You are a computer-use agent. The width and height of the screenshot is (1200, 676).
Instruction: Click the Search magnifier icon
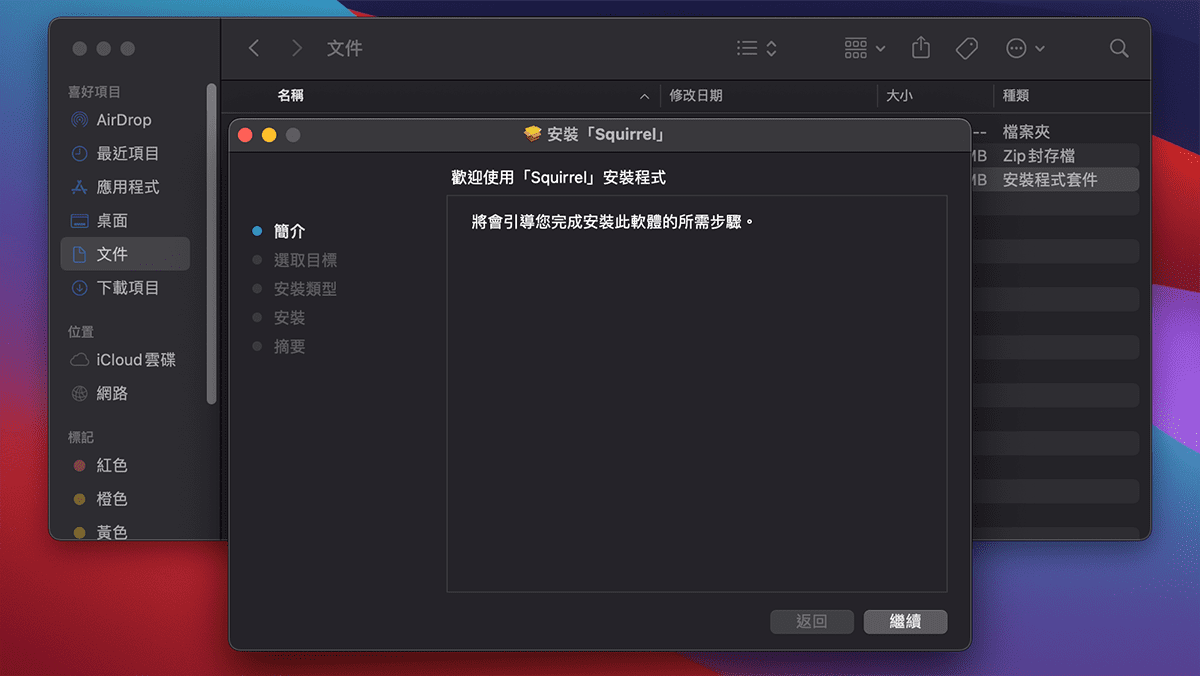[x=1118, y=47]
